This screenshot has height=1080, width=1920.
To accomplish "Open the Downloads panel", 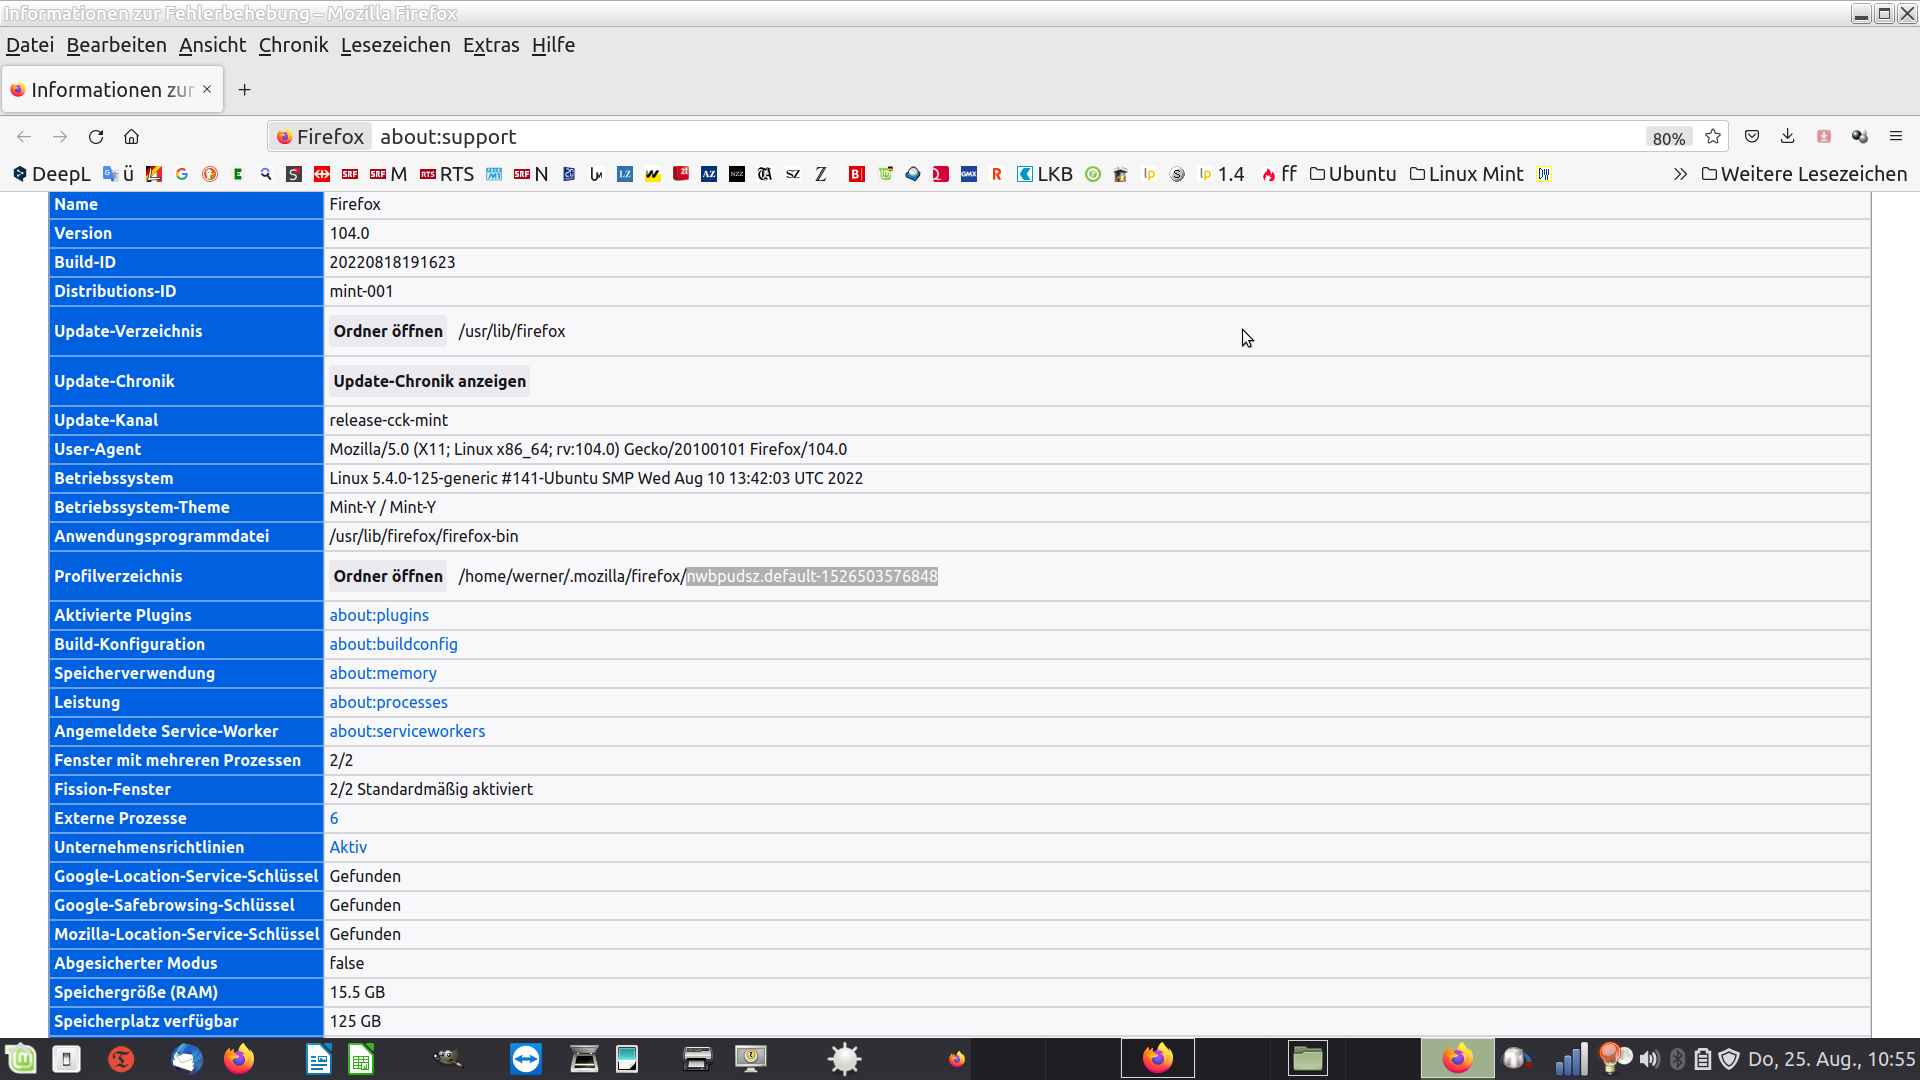I will pyautogui.click(x=1788, y=137).
